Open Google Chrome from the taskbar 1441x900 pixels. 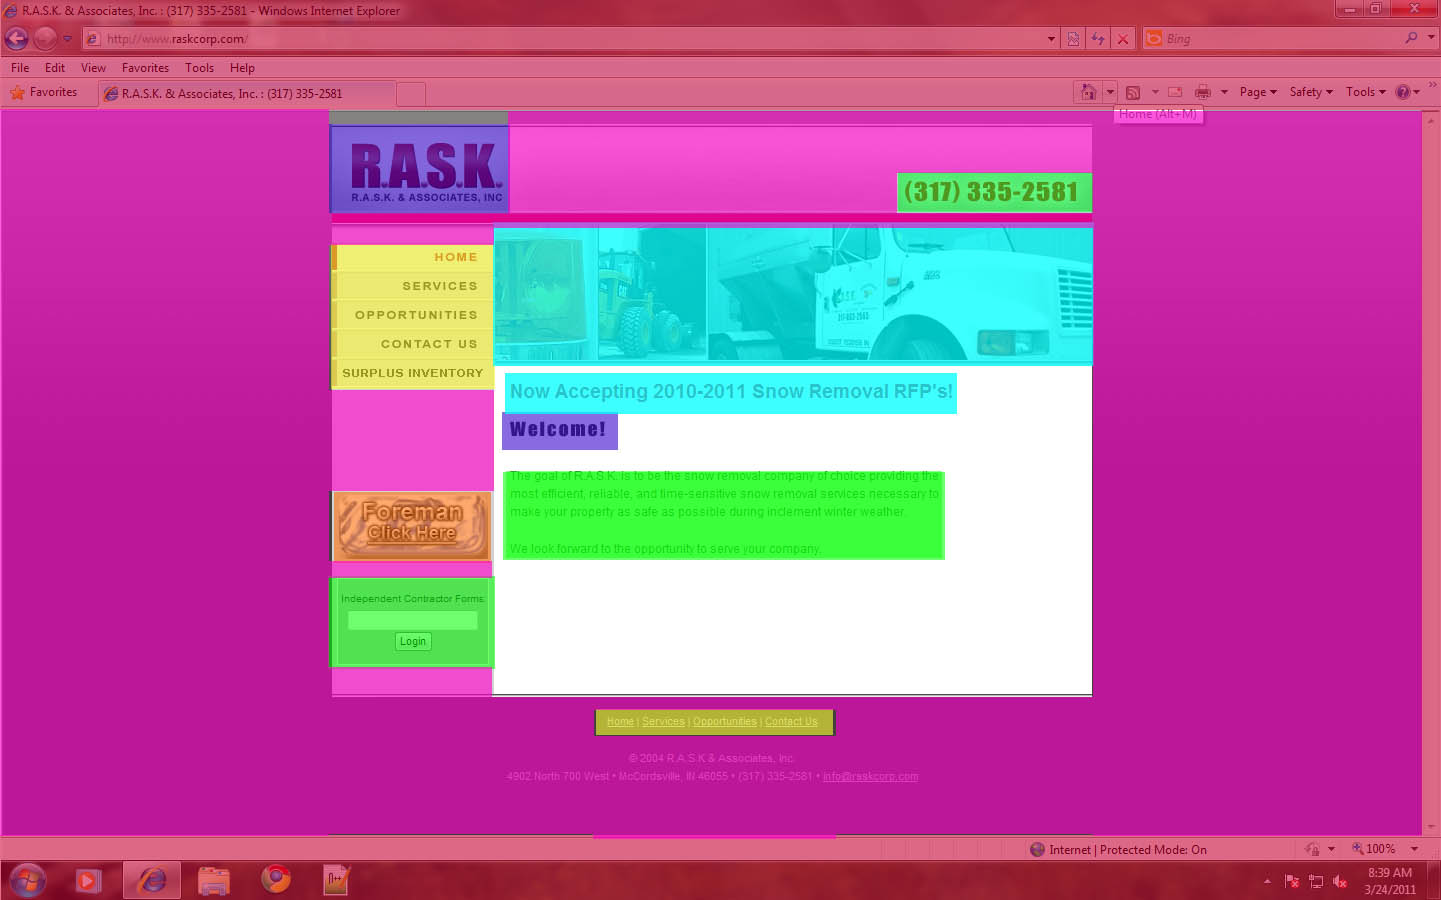click(x=275, y=880)
